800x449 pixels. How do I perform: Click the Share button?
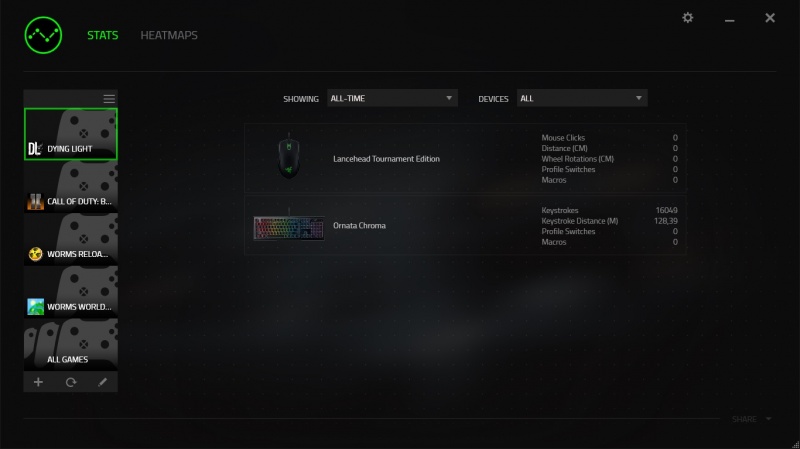coord(744,419)
